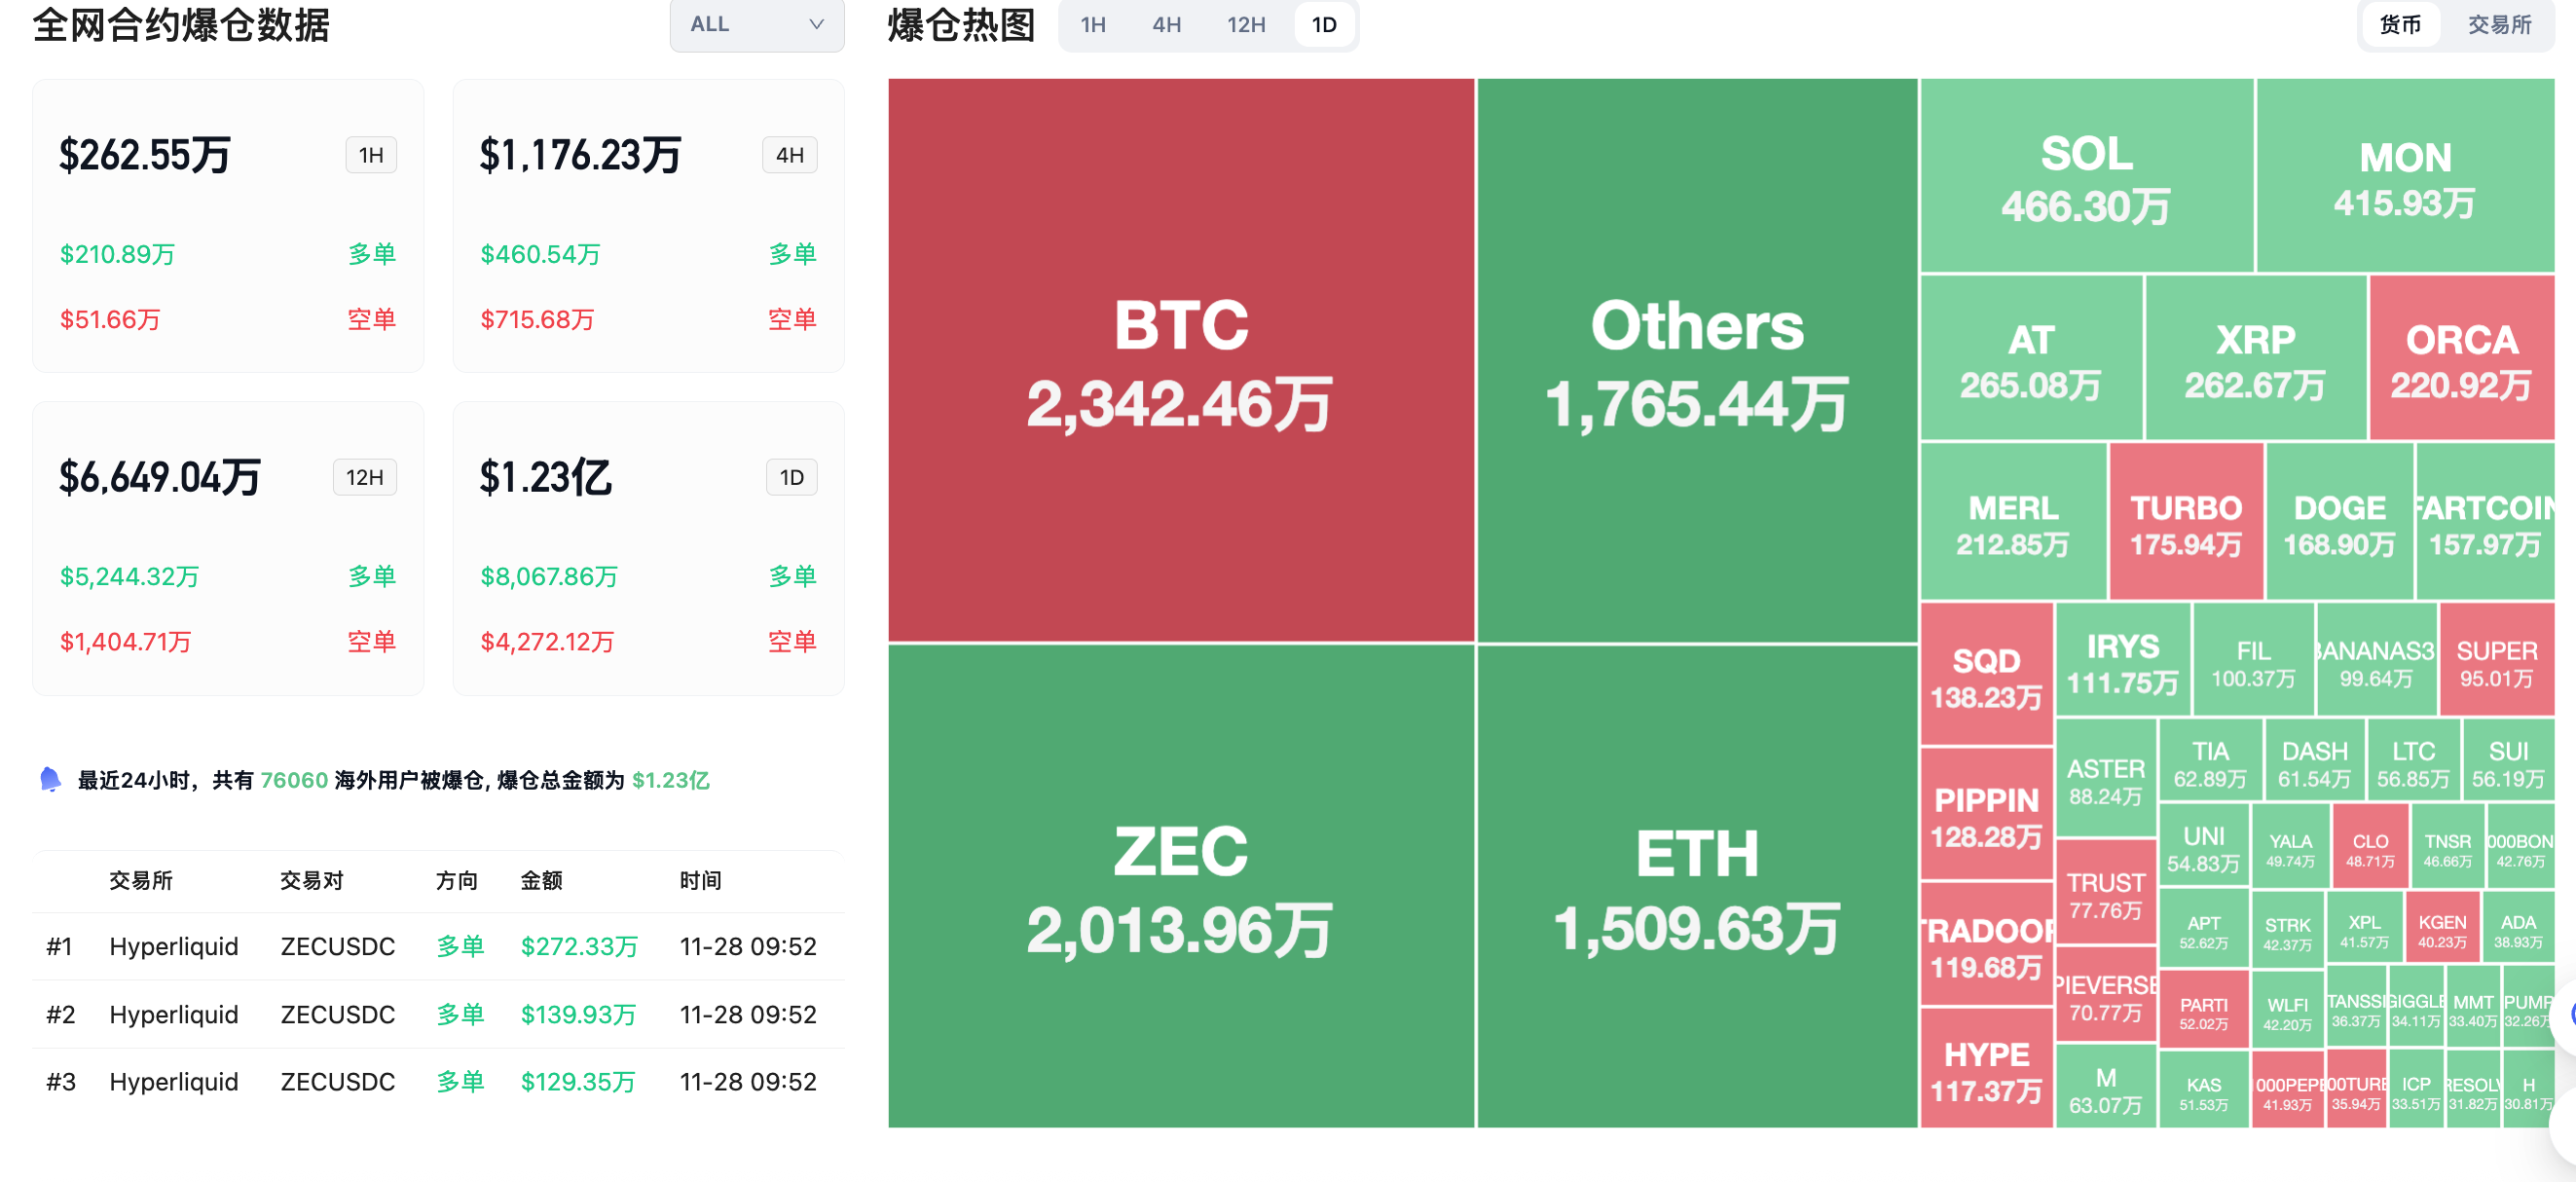
Task: Select the 12H heatmap tab
Action: coord(1246,25)
